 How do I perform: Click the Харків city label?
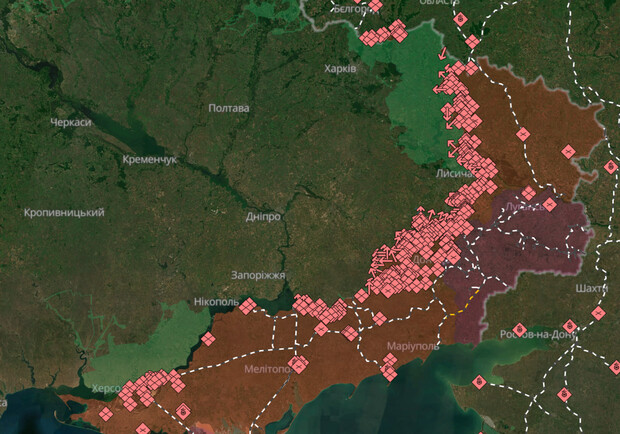(339, 69)
